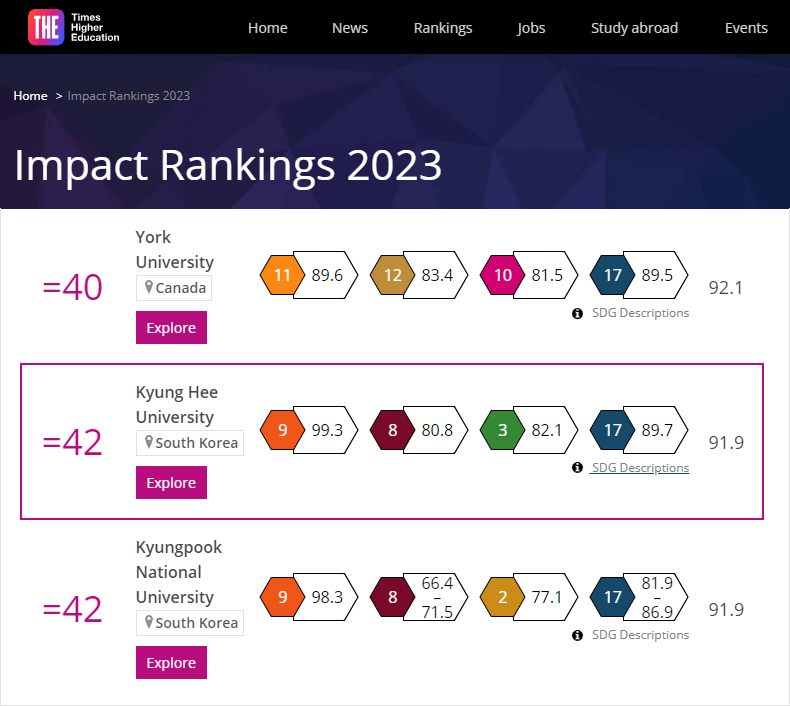Click the Times Higher Education logo

tap(74, 27)
